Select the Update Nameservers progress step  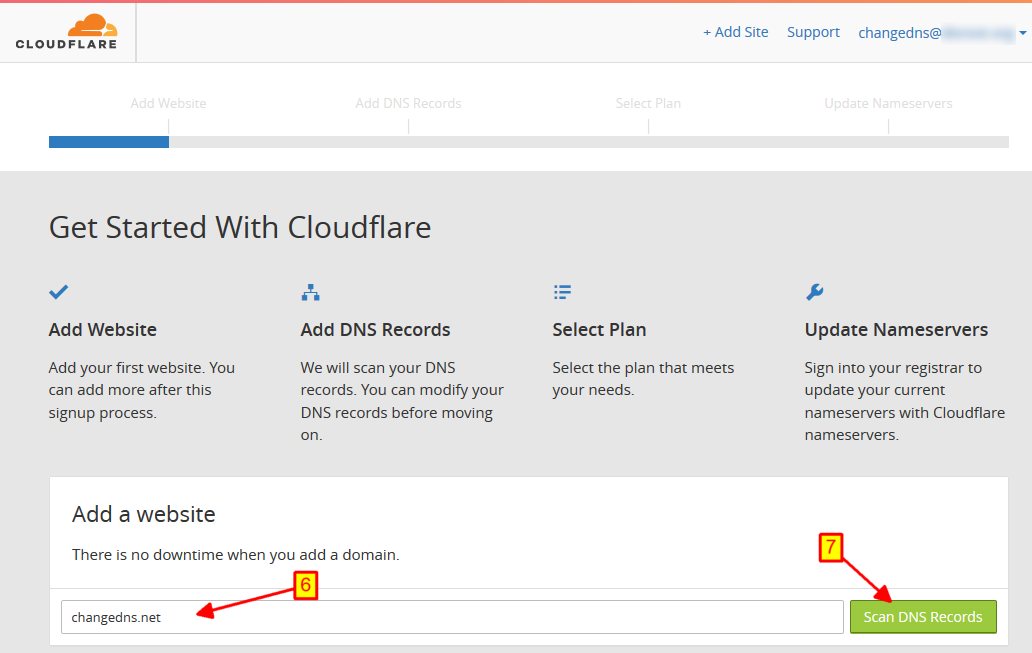point(888,103)
